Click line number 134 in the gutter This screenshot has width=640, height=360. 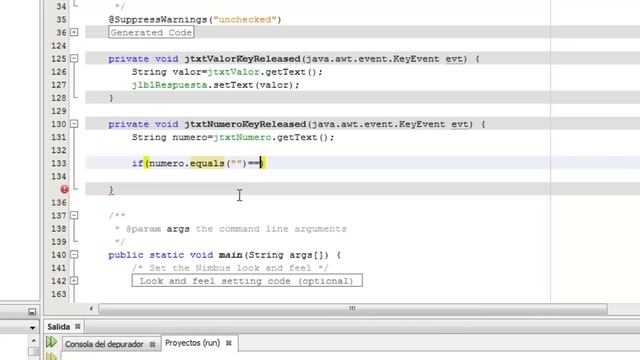pyautogui.click(x=59, y=176)
